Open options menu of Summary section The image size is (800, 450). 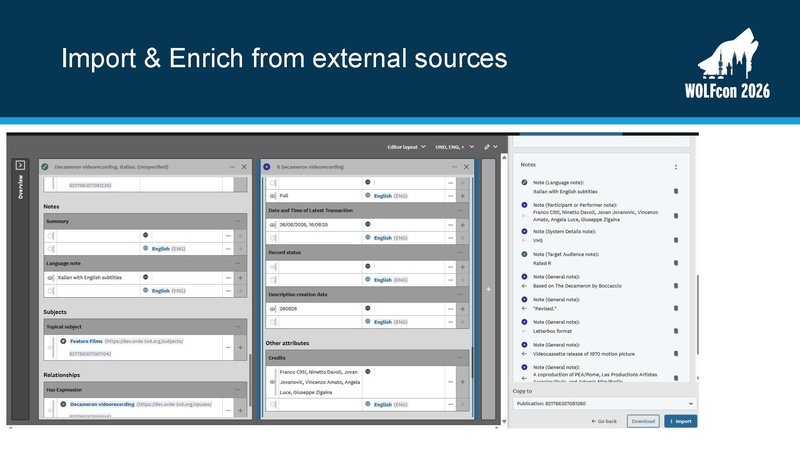[x=238, y=221]
